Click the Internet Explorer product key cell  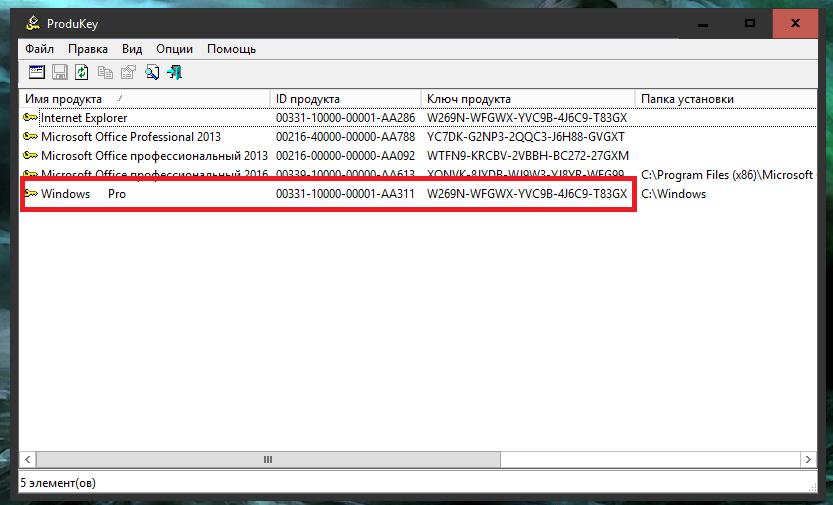(x=527, y=118)
